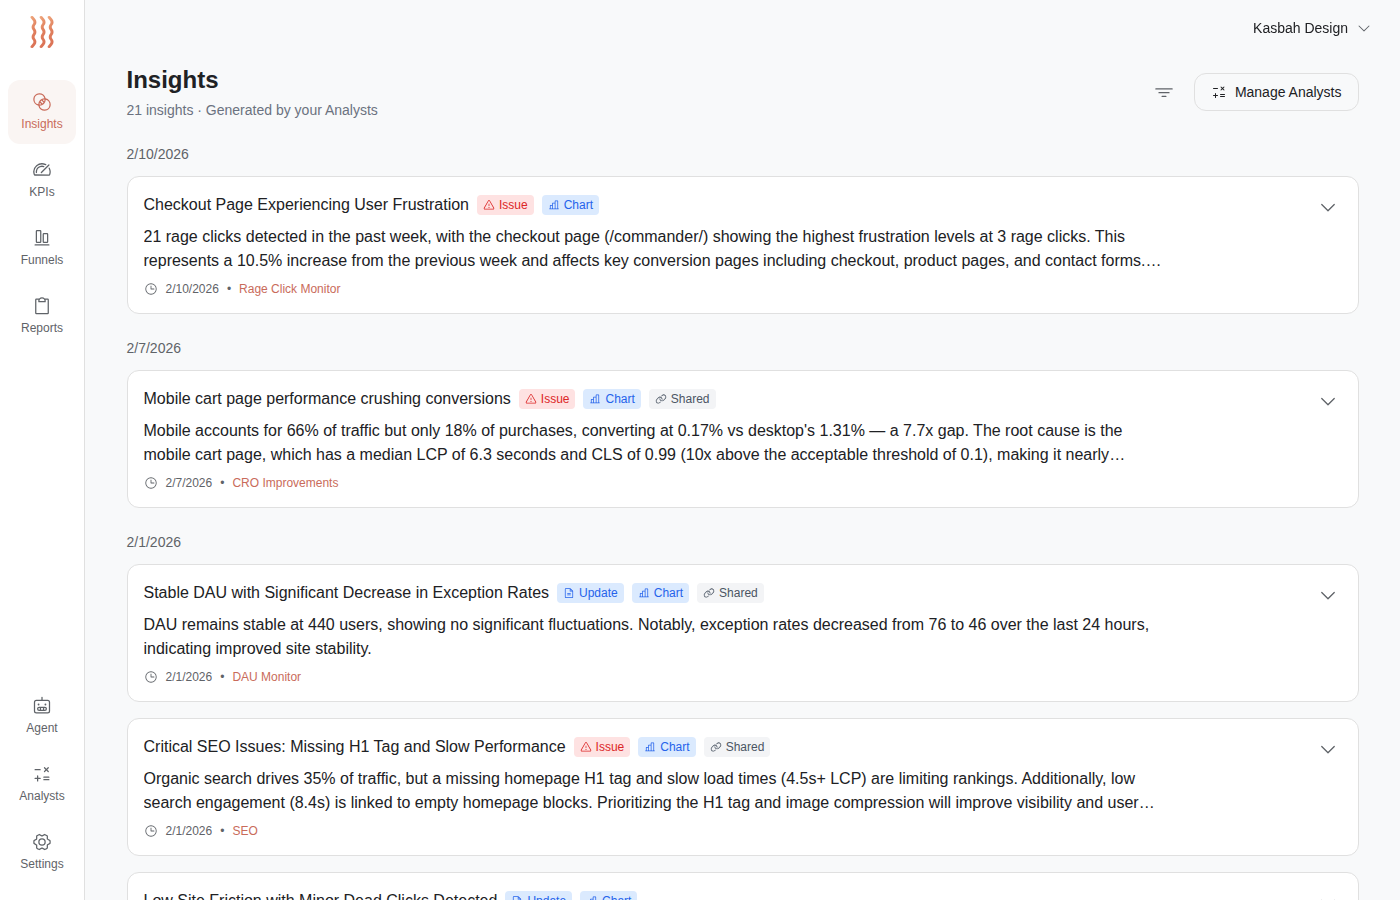
Task: Expand the Critical SEO Issues insight card
Action: tap(1328, 748)
